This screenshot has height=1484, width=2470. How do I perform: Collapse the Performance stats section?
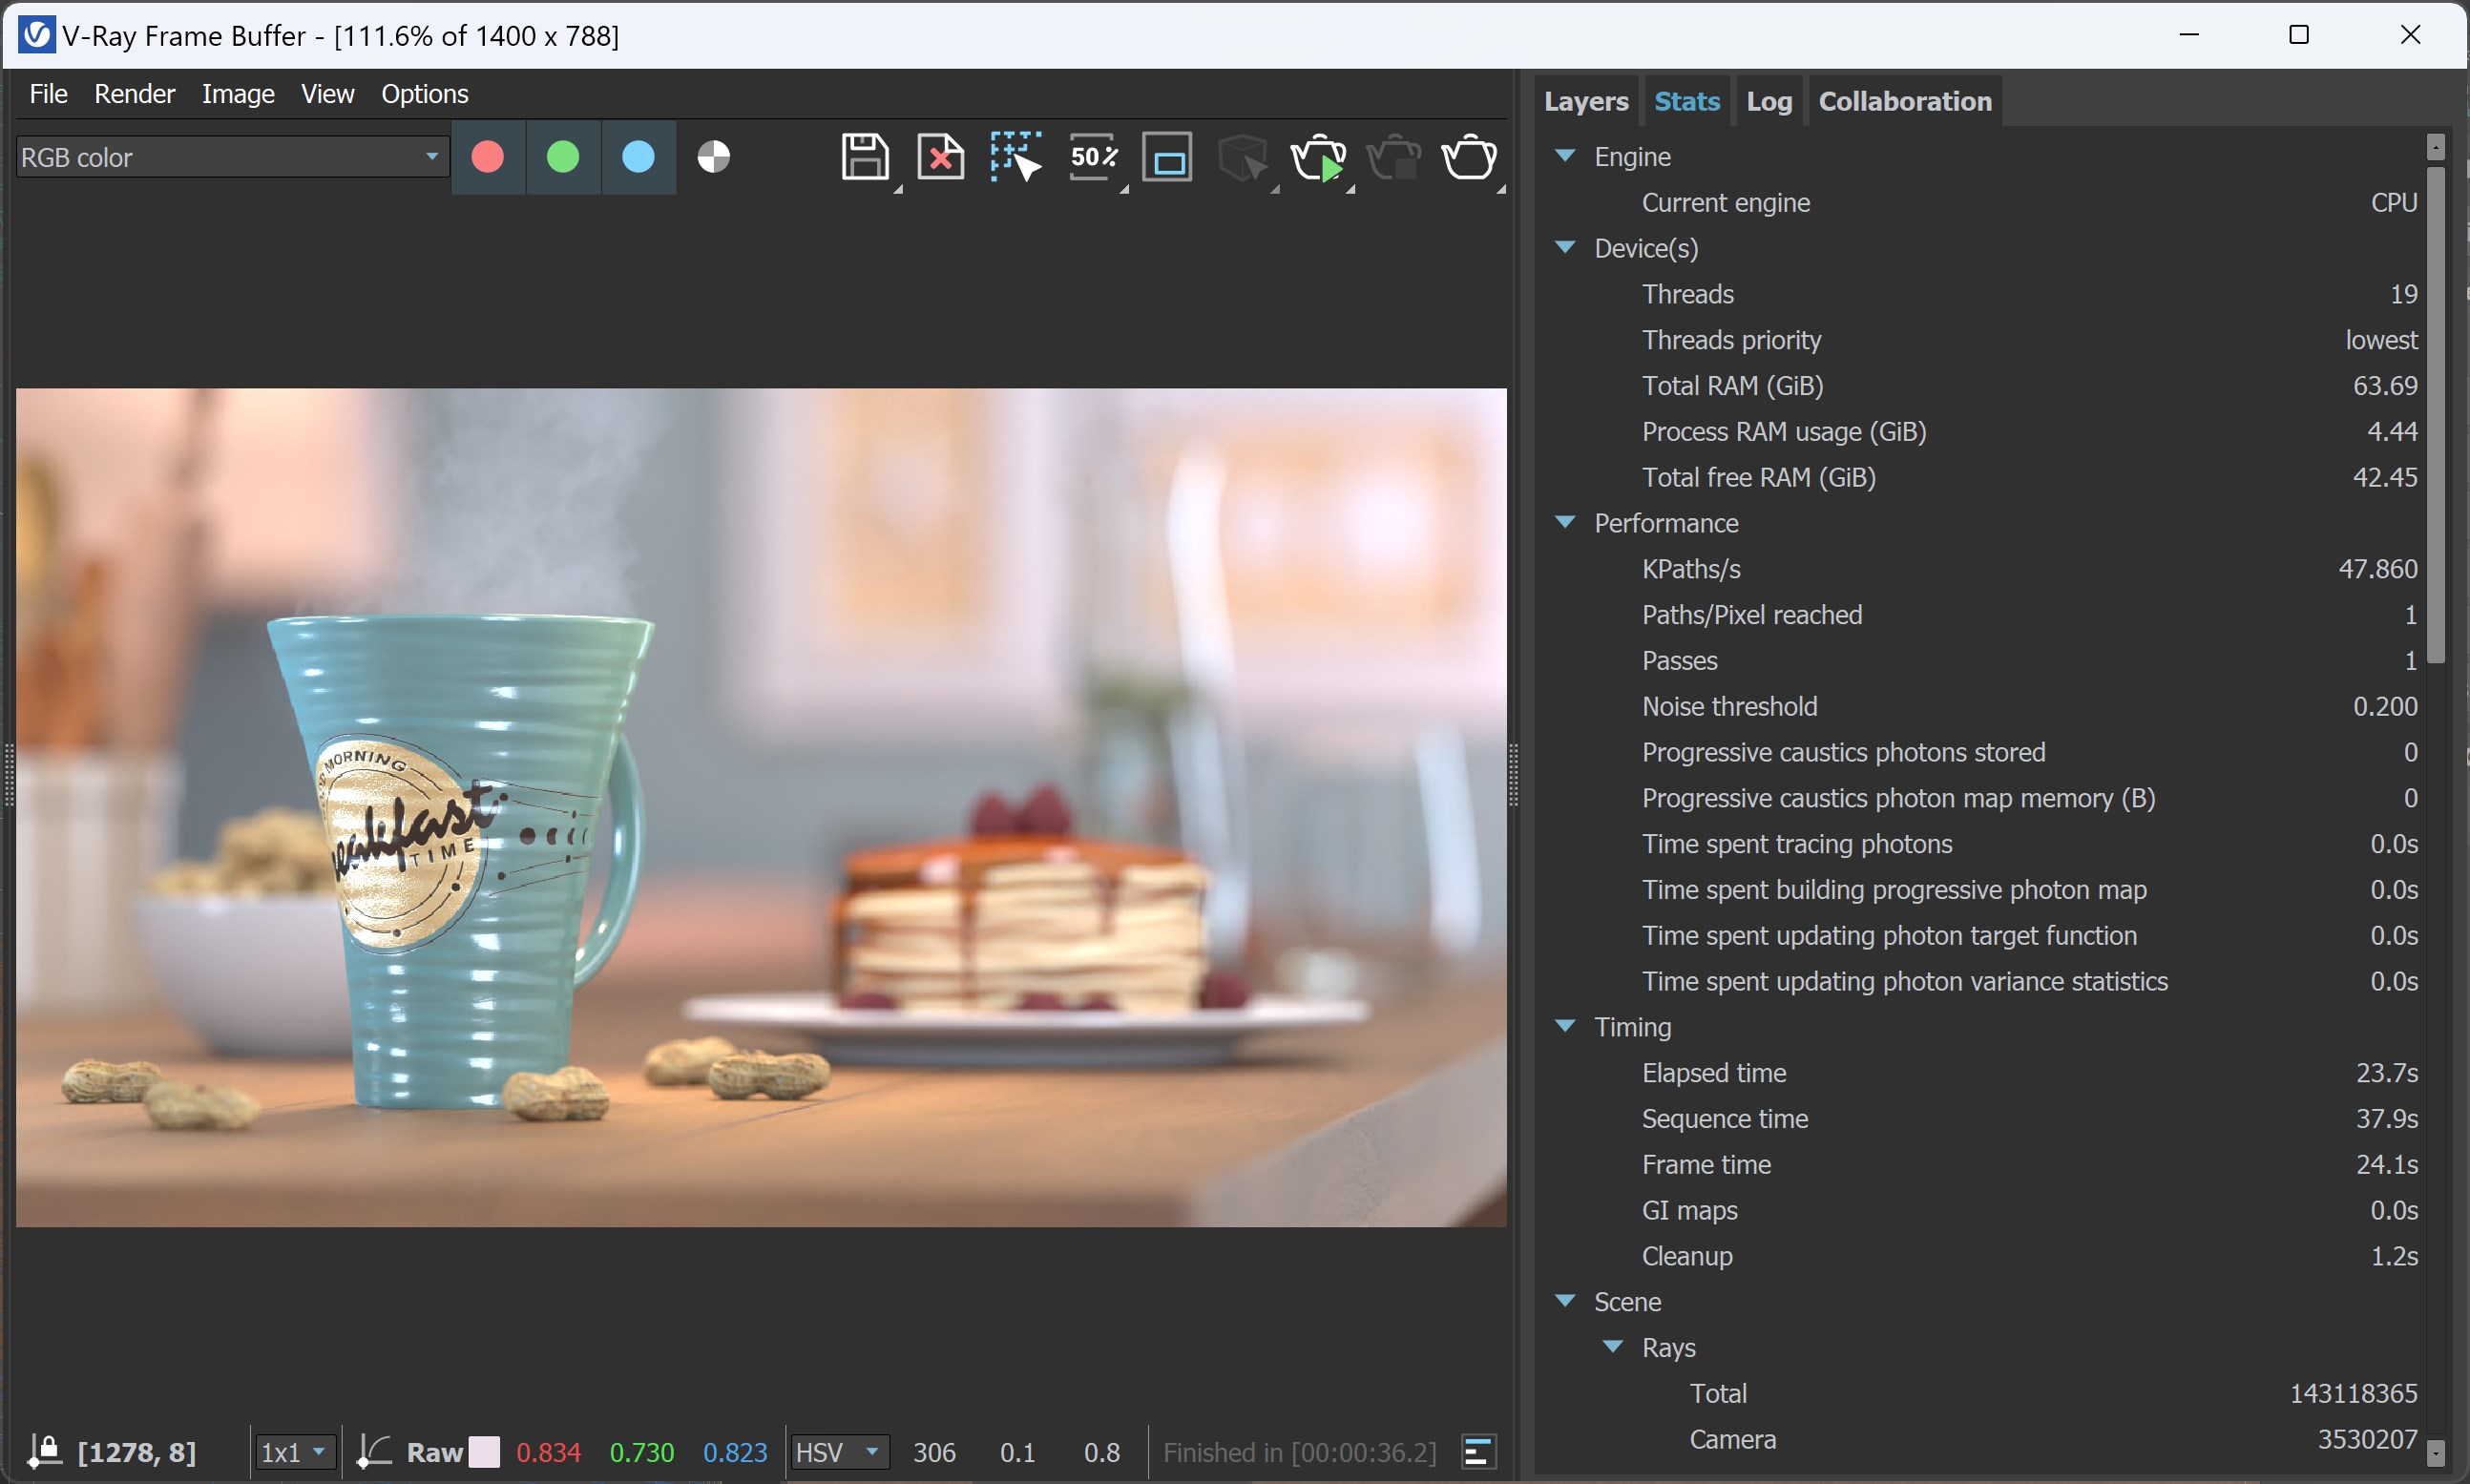(1565, 522)
